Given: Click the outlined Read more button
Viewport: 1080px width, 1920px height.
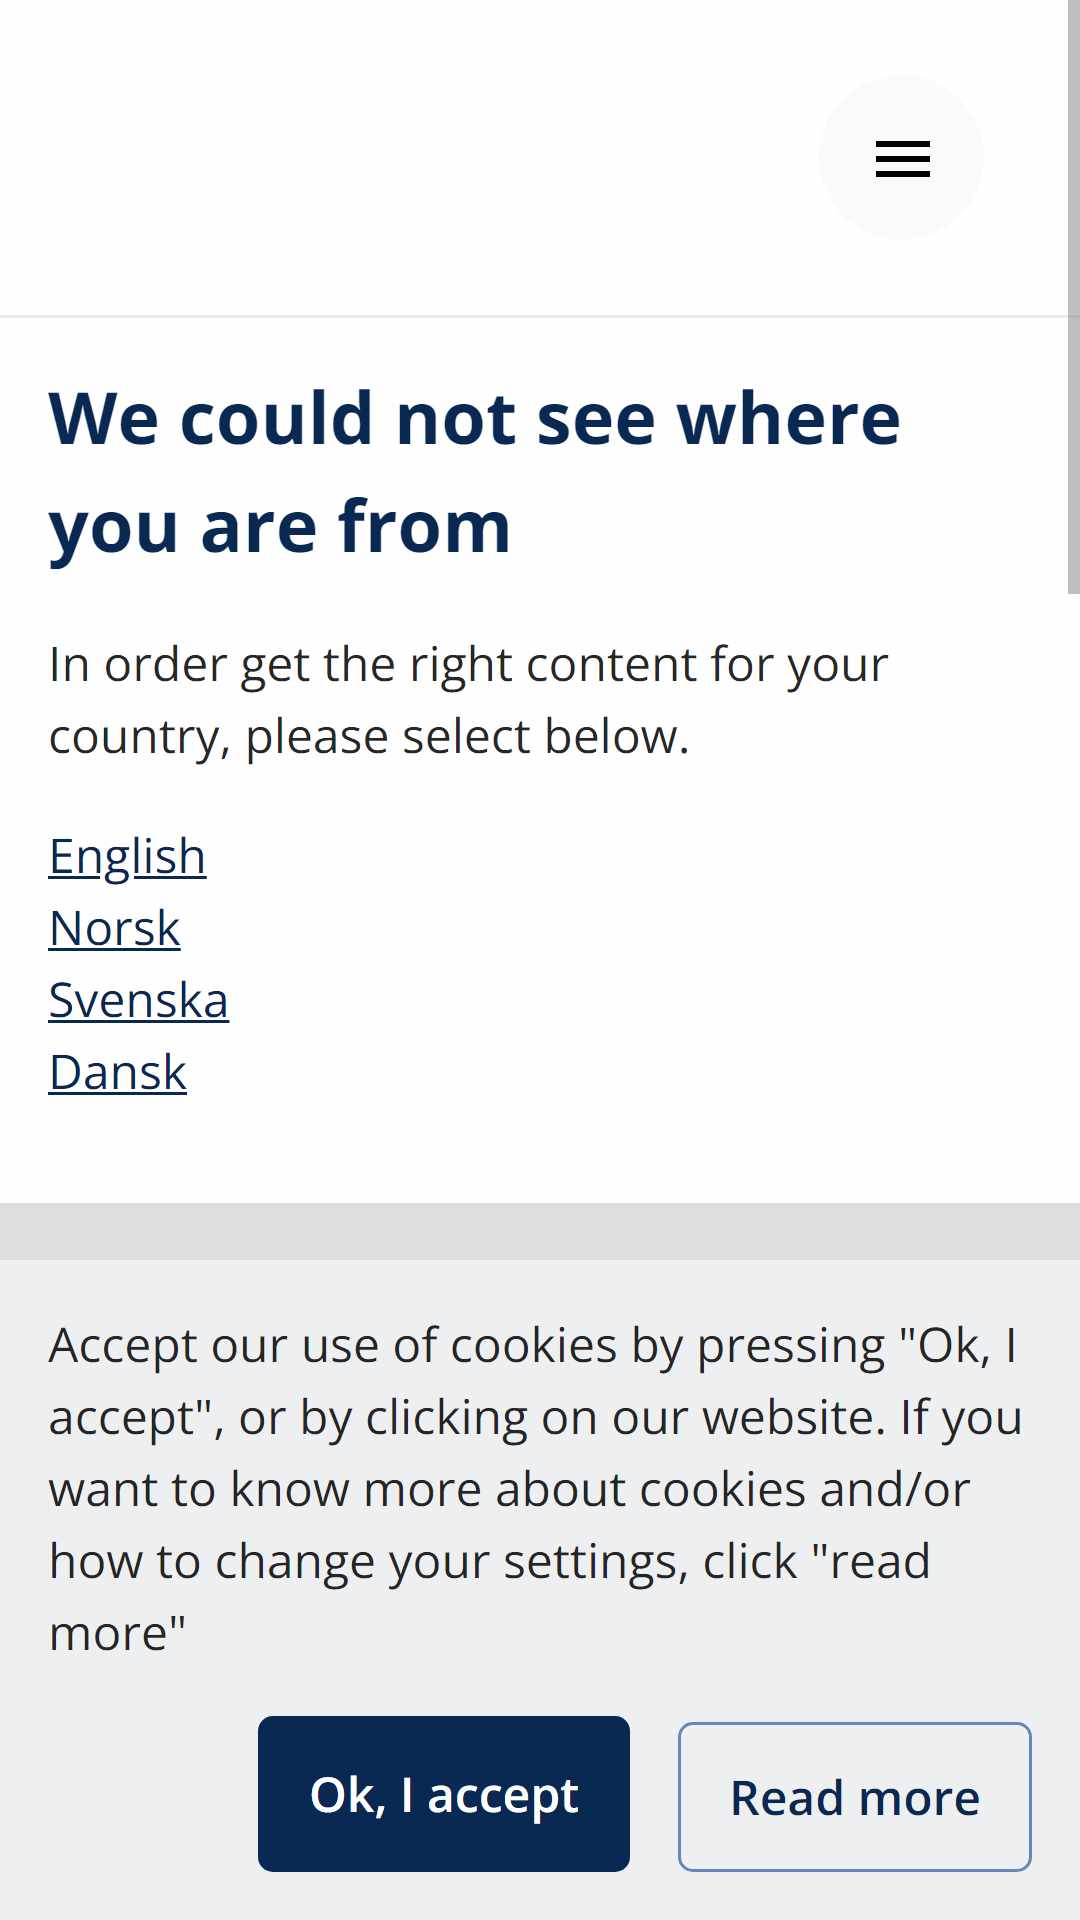Looking at the screenshot, I should click(x=855, y=1797).
